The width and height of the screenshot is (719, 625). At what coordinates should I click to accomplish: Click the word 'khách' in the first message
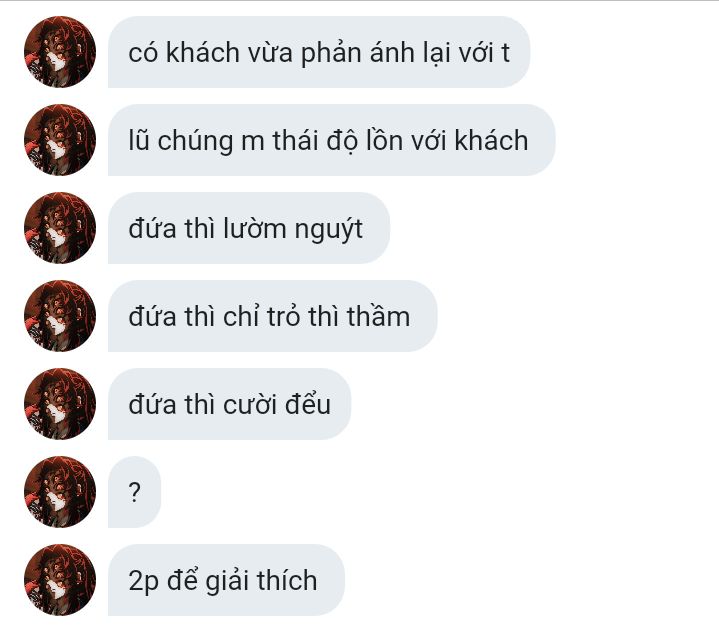tap(203, 52)
